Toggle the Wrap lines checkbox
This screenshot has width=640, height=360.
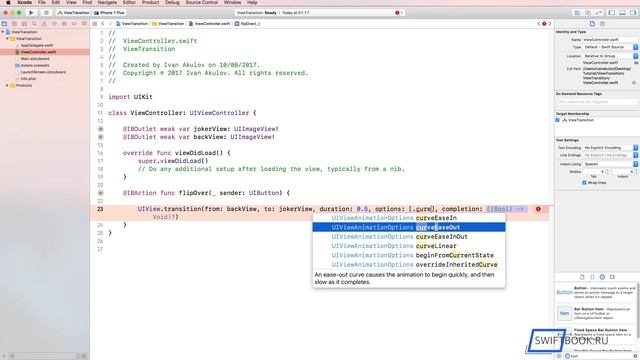click(584, 182)
